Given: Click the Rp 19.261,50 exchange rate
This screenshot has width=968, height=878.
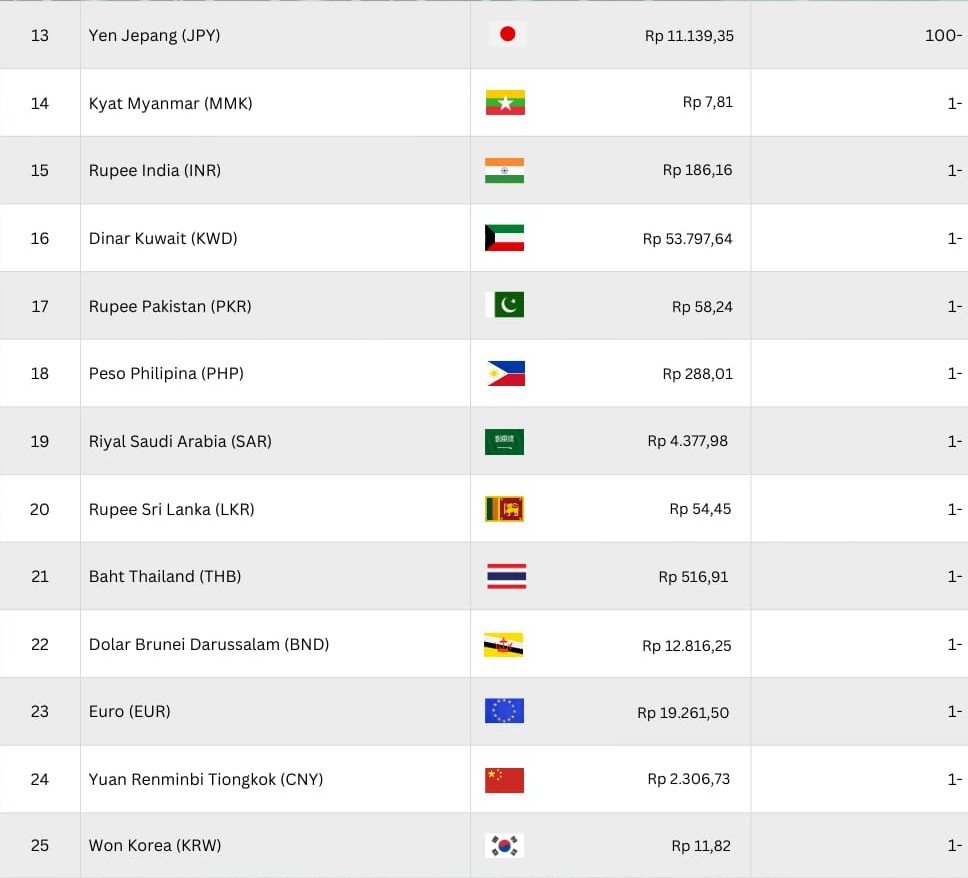Looking at the screenshot, I should [683, 713].
